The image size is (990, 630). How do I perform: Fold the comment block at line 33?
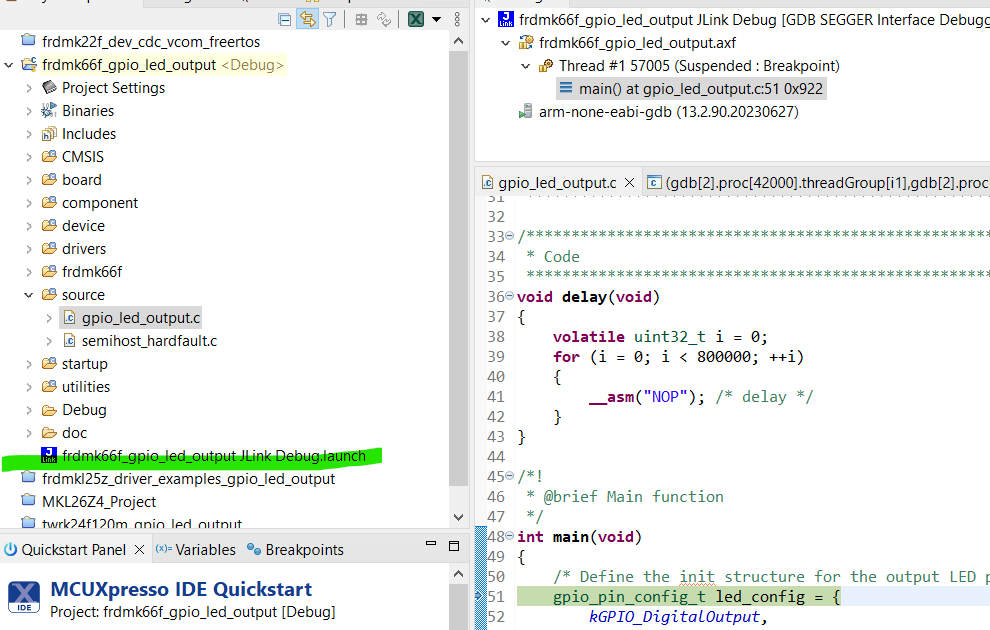[x=510, y=236]
